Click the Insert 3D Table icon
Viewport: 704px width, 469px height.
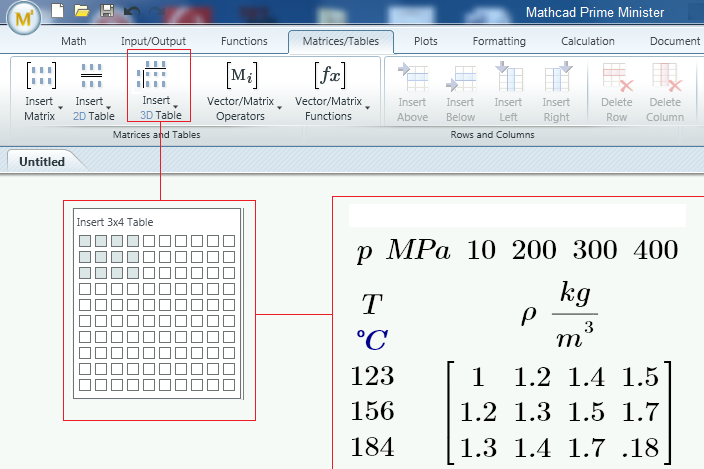pos(153,75)
